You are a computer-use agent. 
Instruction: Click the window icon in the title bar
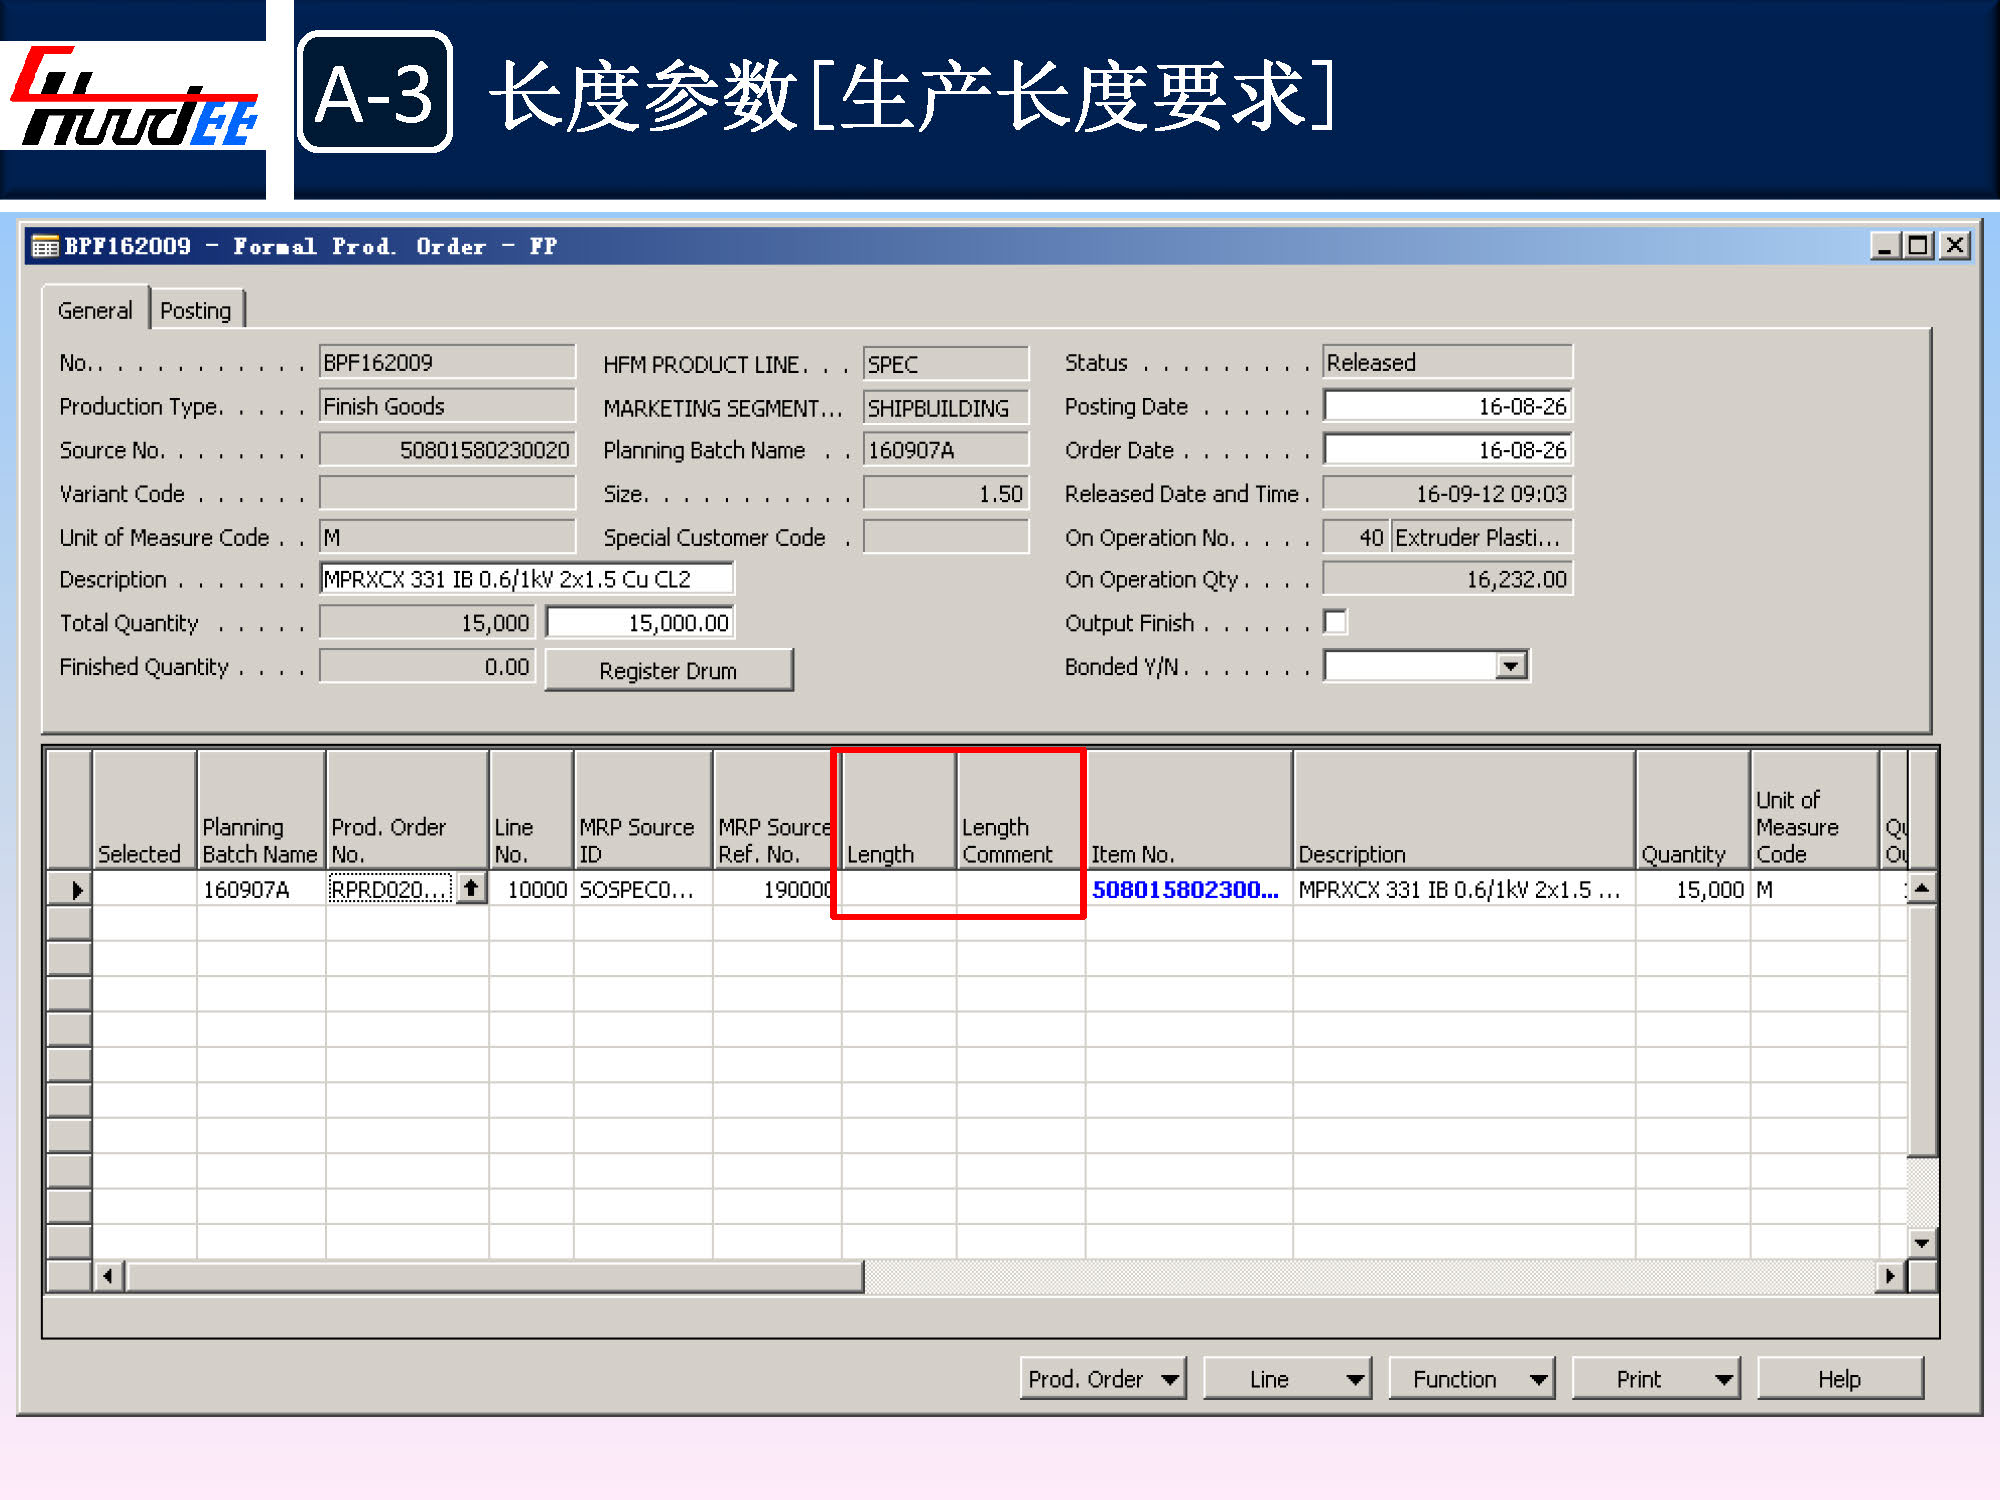[45, 246]
